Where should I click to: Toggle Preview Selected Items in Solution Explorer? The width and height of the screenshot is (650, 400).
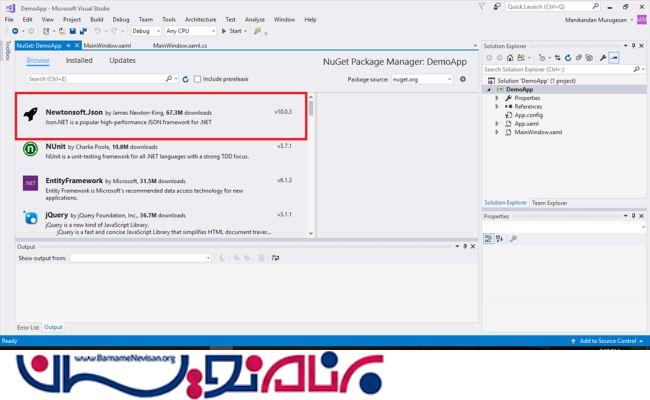click(x=614, y=58)
